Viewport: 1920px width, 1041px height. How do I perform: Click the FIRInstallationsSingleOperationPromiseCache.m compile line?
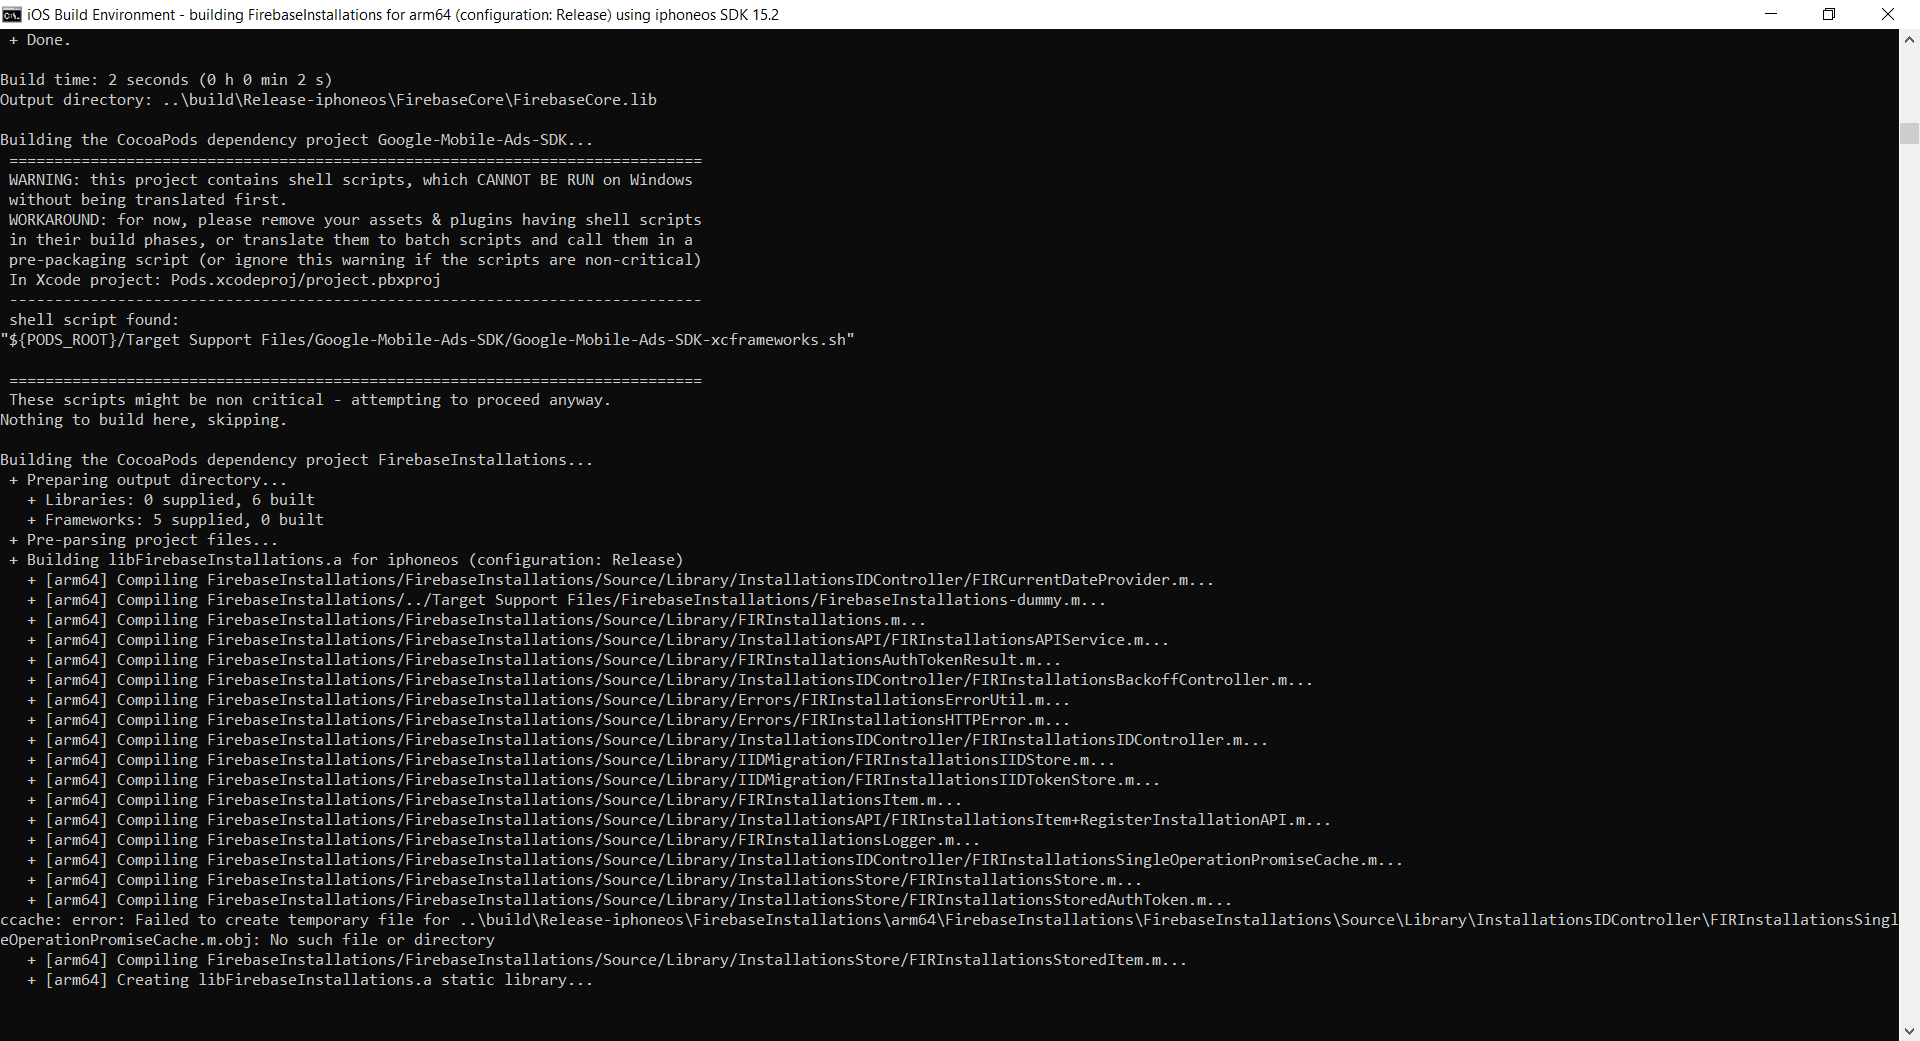click(x=715, y=860)
